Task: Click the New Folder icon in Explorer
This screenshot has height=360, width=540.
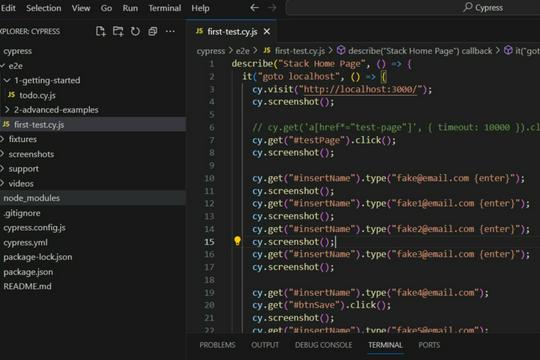Action: click(118, 31)
